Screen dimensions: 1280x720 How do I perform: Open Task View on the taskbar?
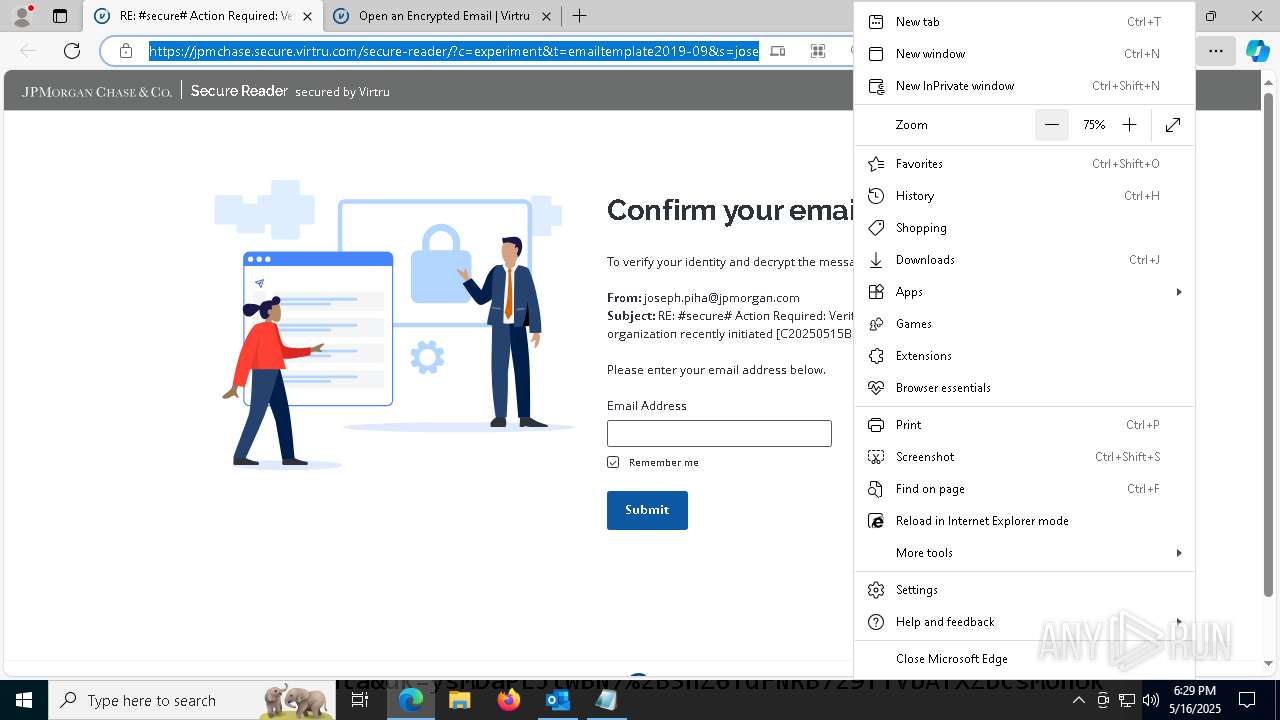(x=361, y=700)
